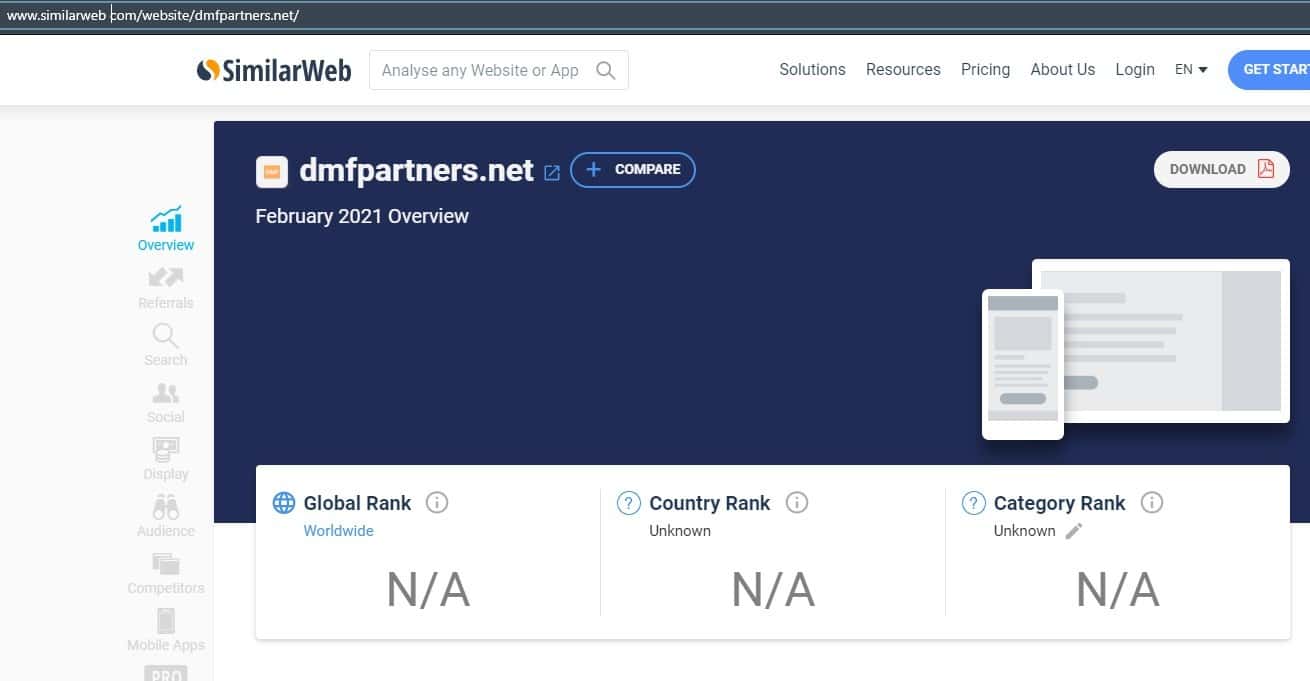Click the Login link

pos(1135,70)
